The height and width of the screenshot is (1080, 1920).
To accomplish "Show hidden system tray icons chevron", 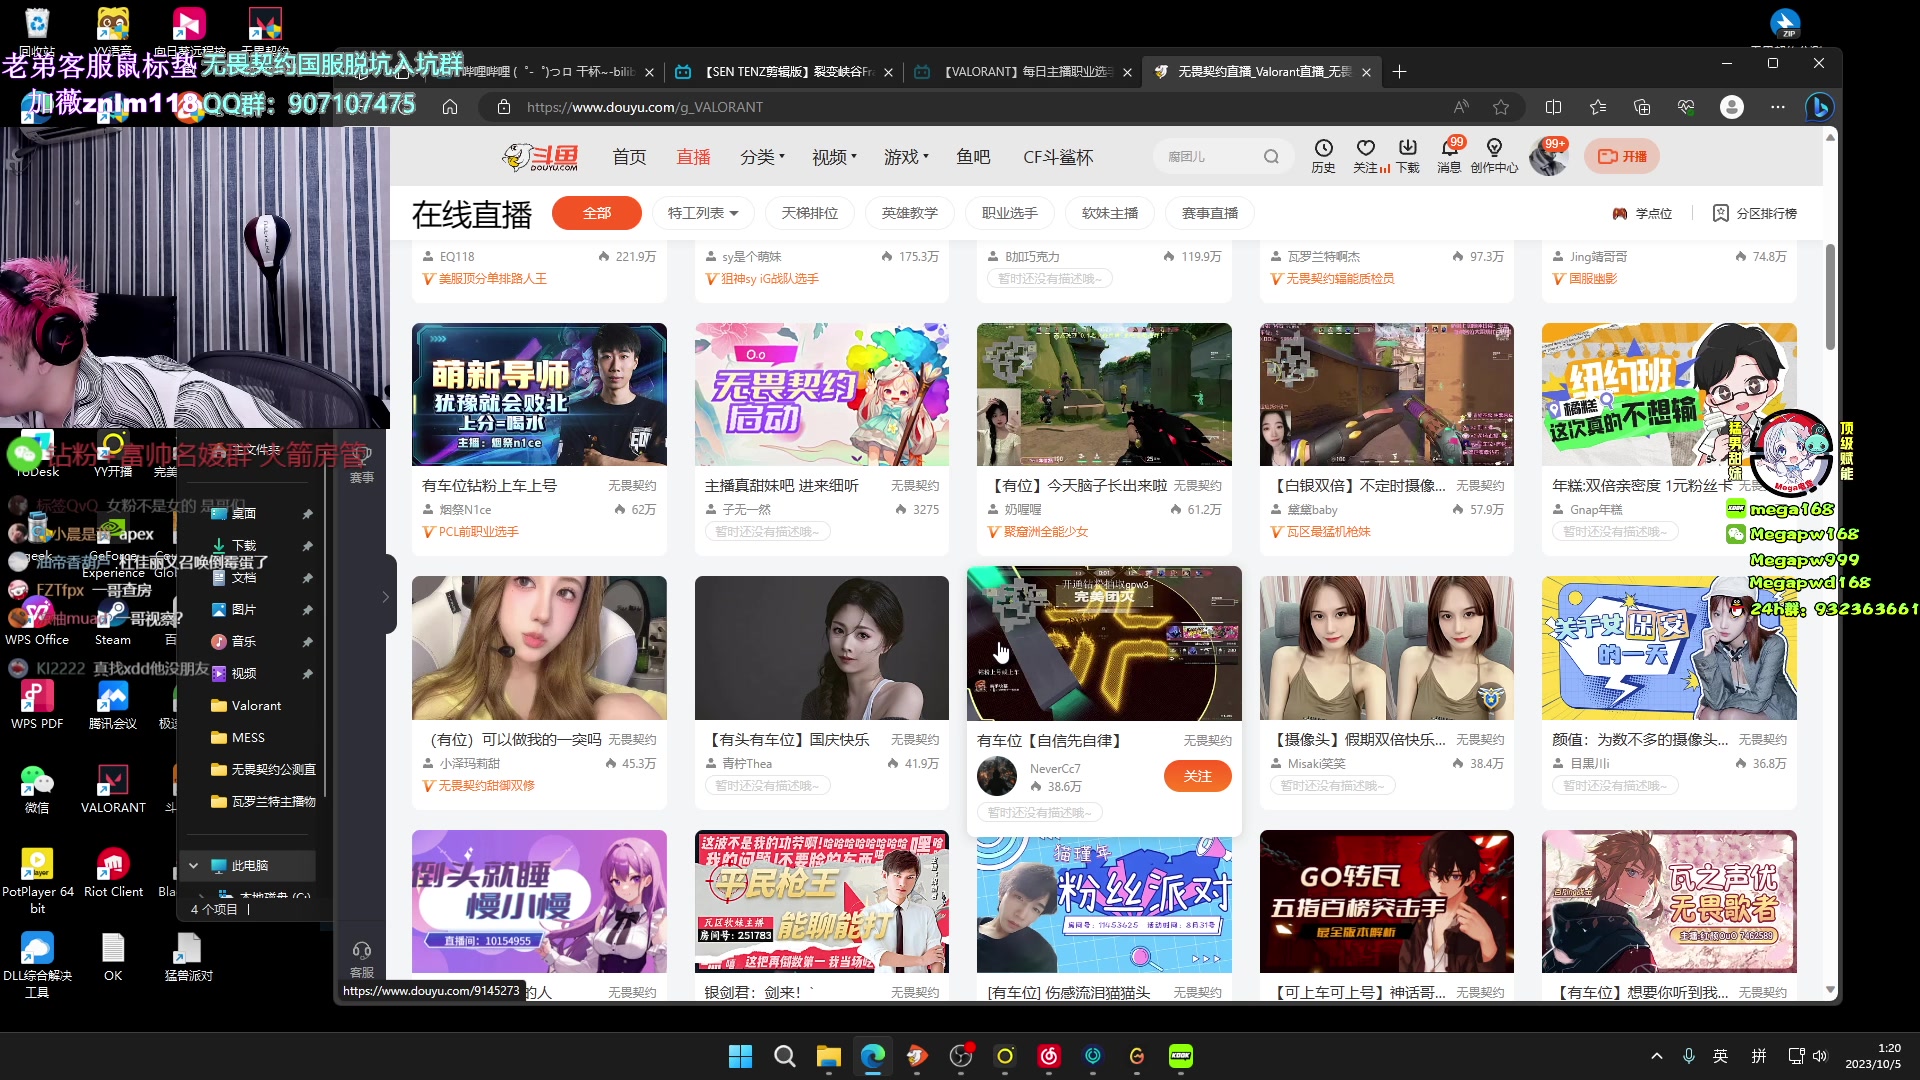I will 1657,1056.
